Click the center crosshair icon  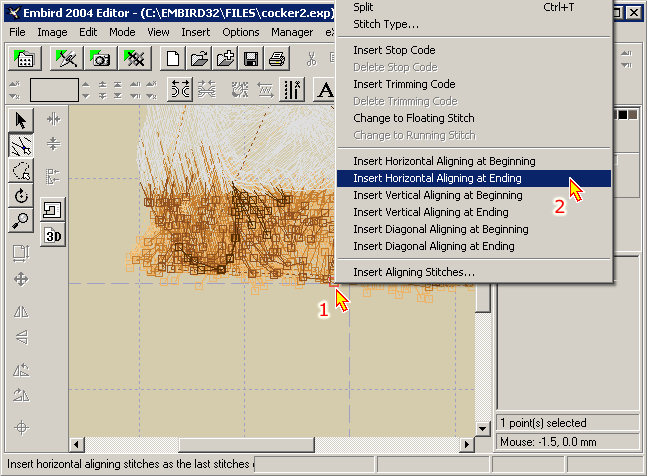(x=21, y=428)
